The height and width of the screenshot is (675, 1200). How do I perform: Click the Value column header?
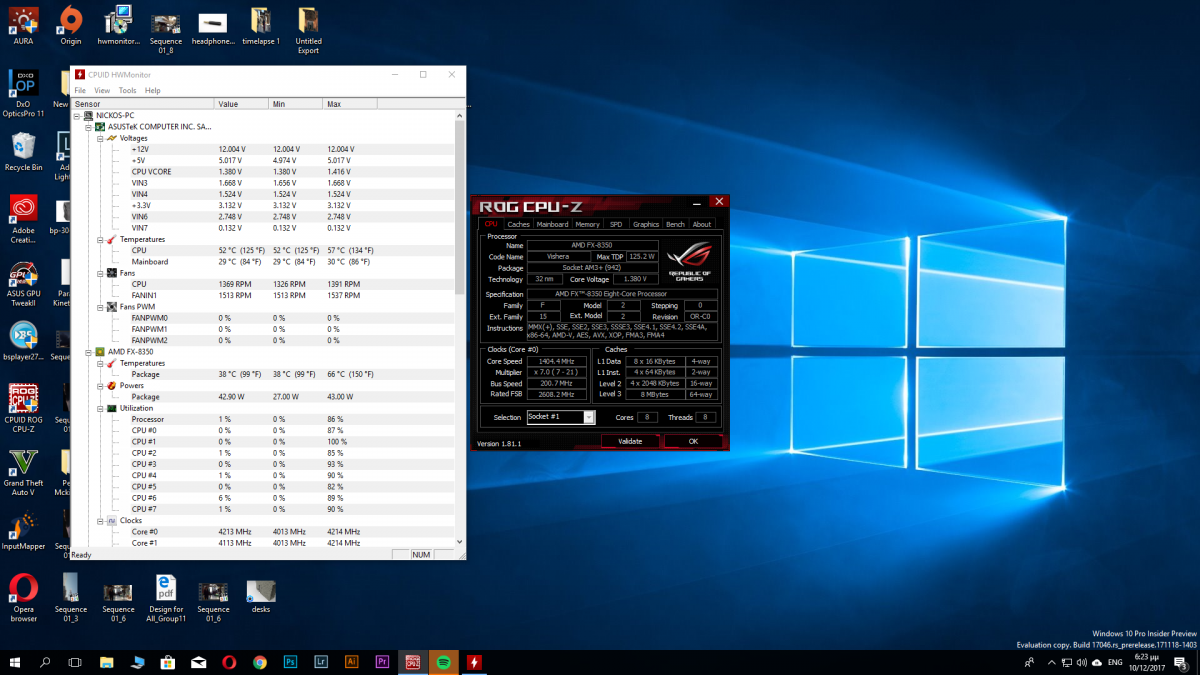click(x=241, y=104)
